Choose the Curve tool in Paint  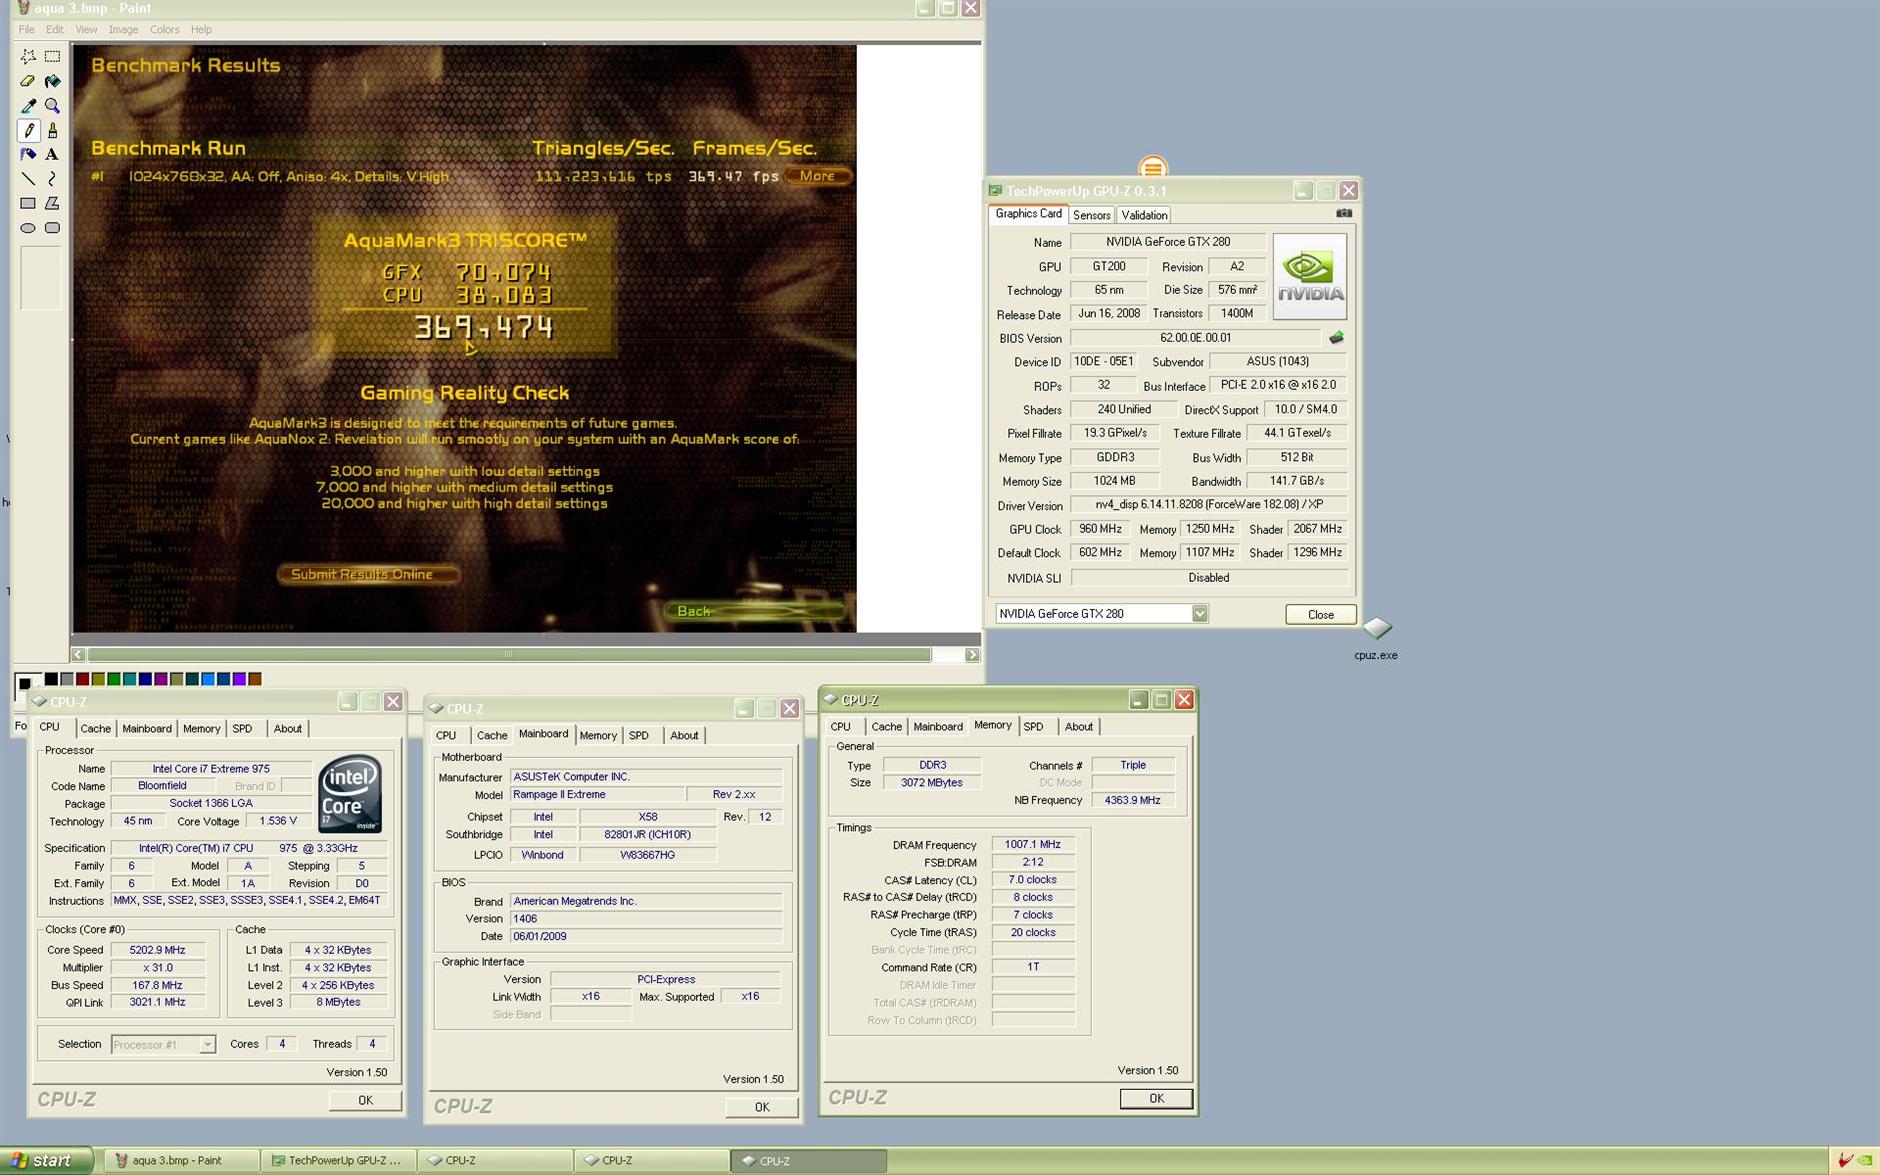[x=52, y=179]
